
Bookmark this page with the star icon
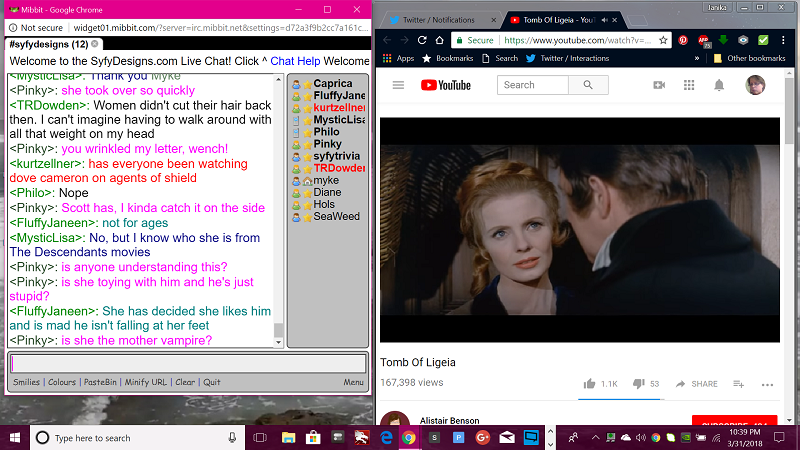coord(663,40)
